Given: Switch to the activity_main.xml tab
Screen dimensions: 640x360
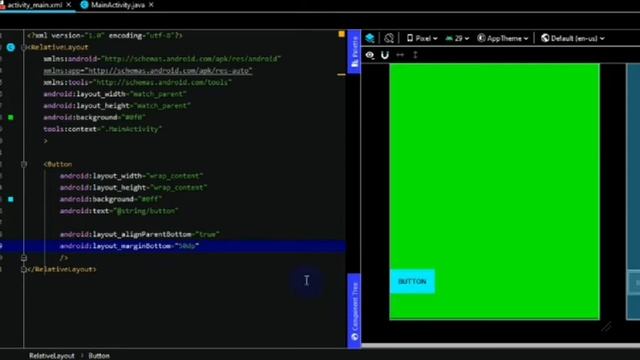Looking at the screenshot, I should click(34, 5).
